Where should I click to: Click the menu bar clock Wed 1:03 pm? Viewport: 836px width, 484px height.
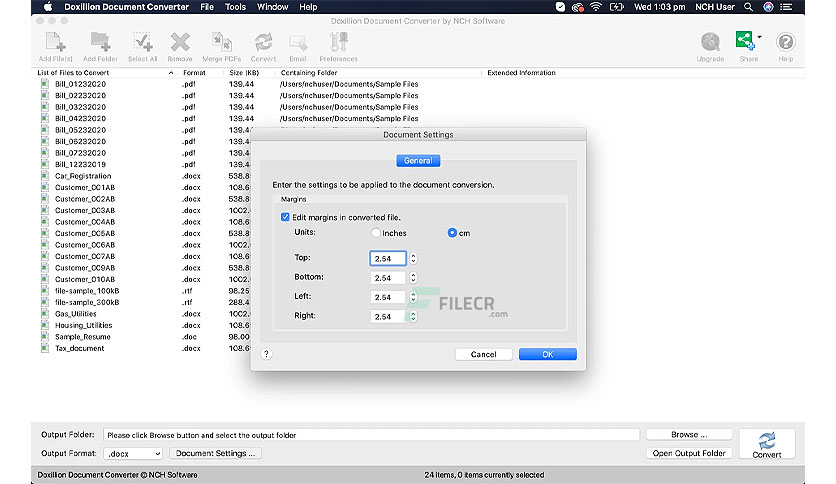point(659,7)
